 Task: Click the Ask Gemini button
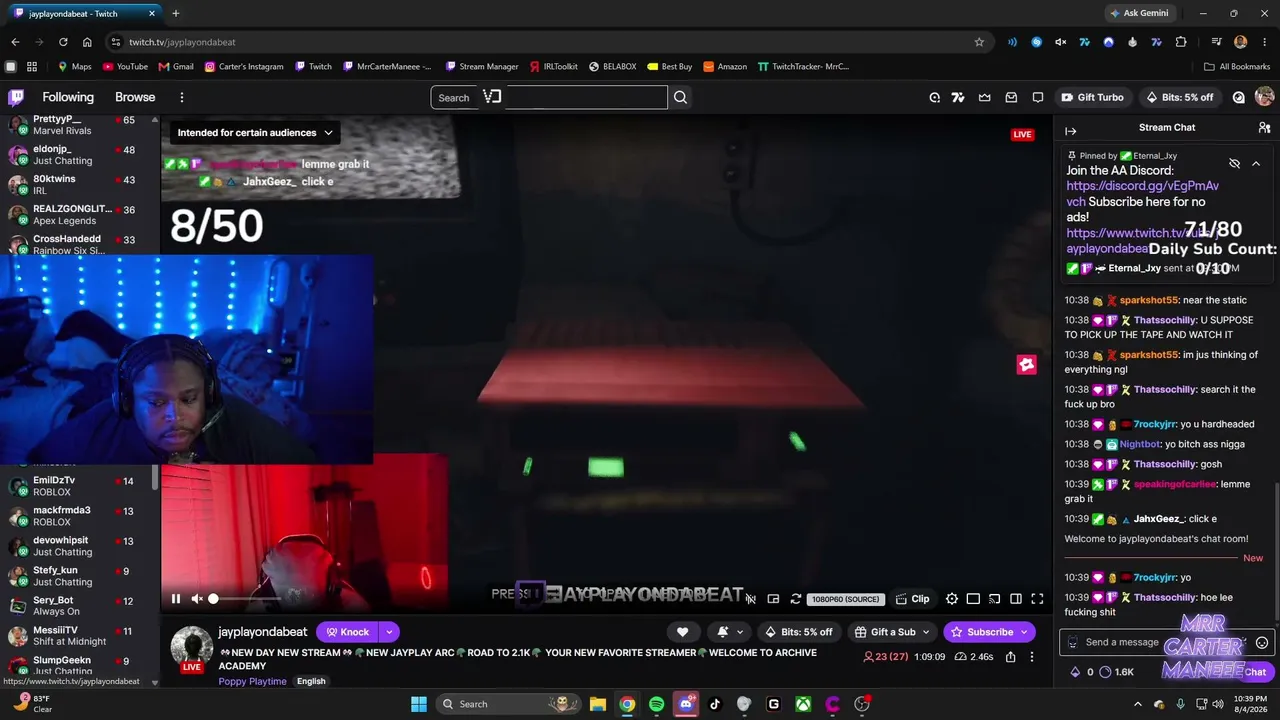point(1138,13)
